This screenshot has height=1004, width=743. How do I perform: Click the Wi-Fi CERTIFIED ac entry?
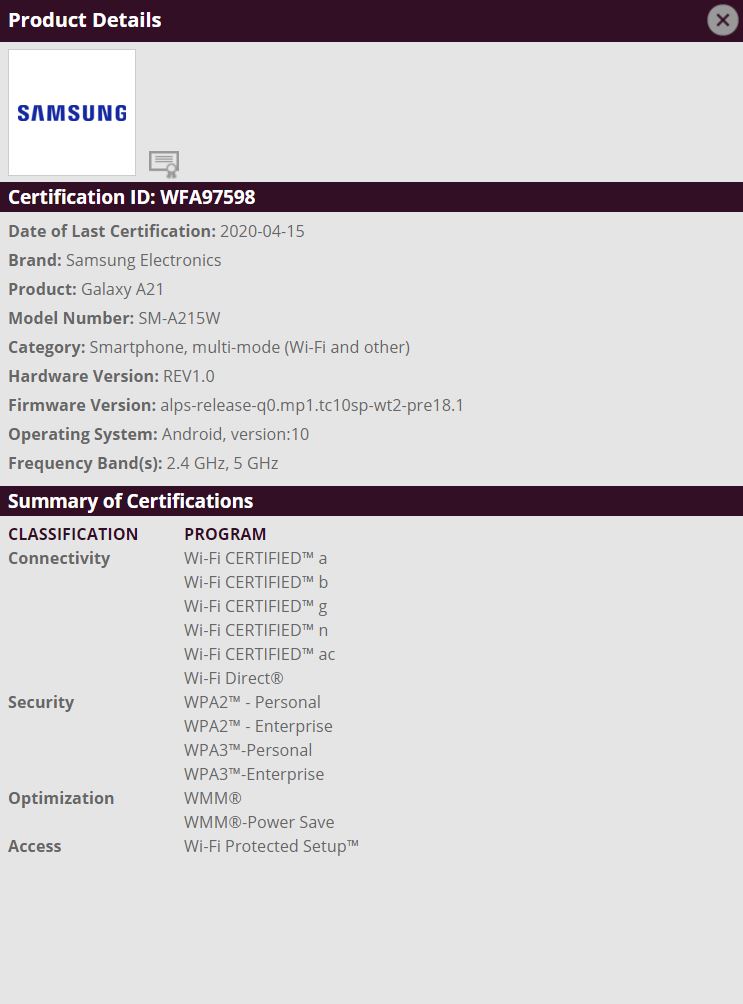(259, 654)
